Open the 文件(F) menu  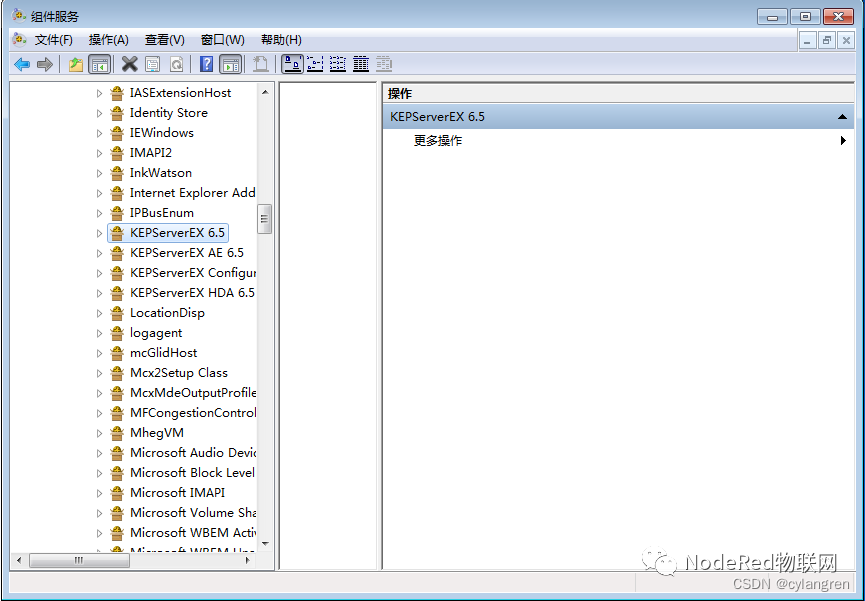54,40
